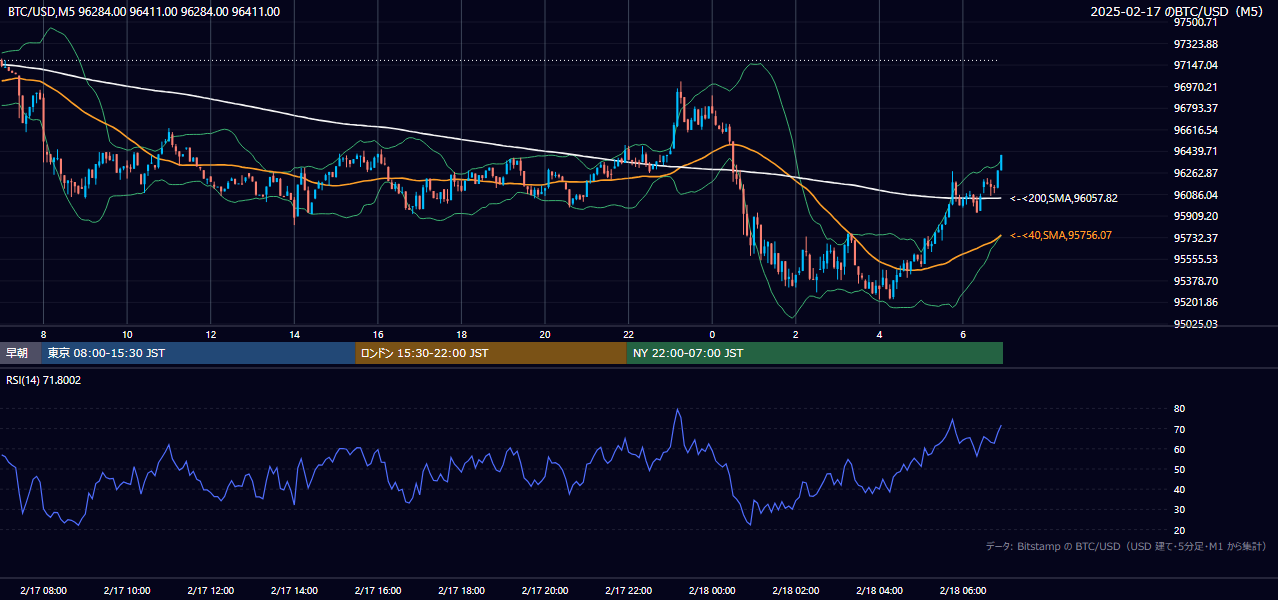Click the BTC/USD,M5 OHLC header text
The height and width of the screenshot is (600, 1278).
click(144, 12)
